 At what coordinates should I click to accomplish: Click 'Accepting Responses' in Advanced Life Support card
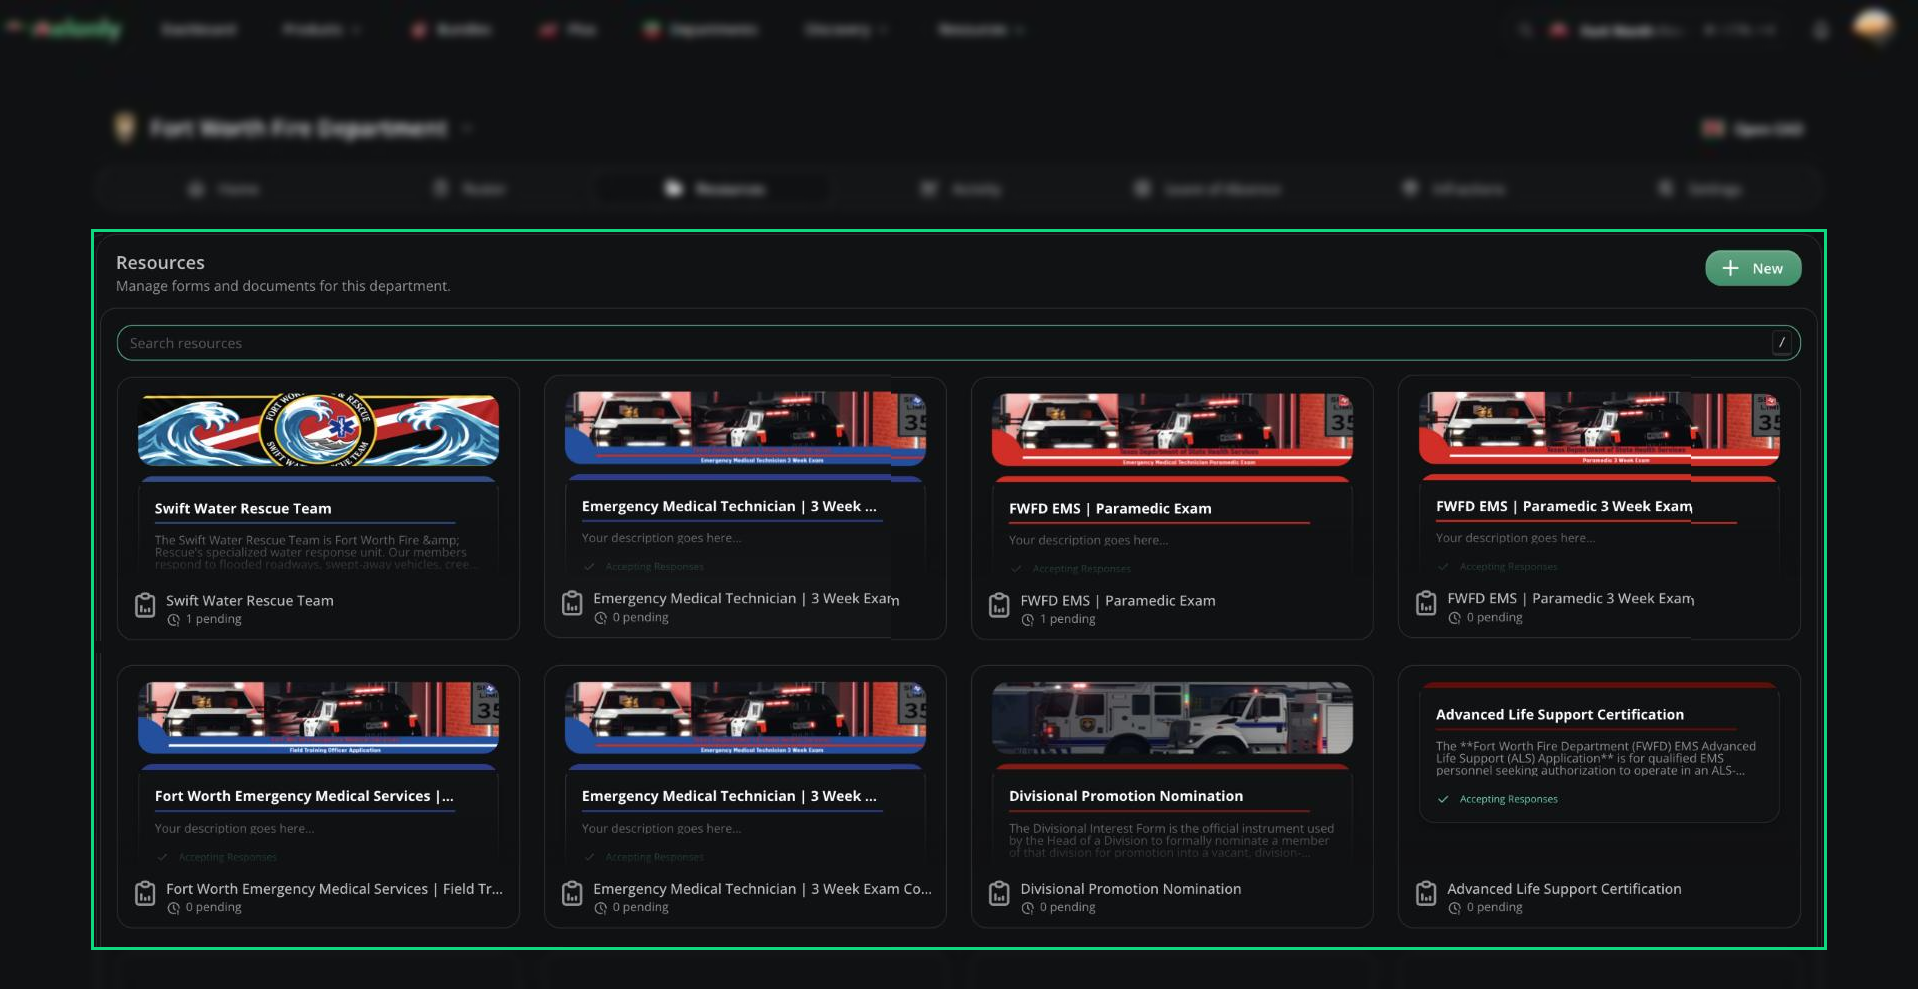click(x=1508, y=799)
